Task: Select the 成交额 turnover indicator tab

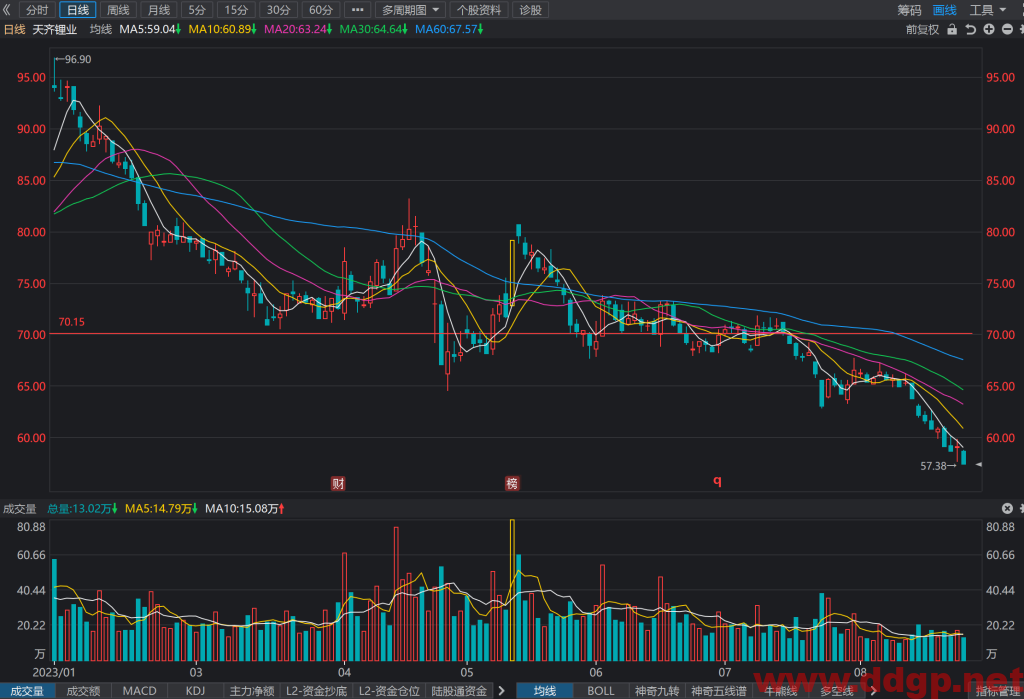Action: tap(84, 691)
